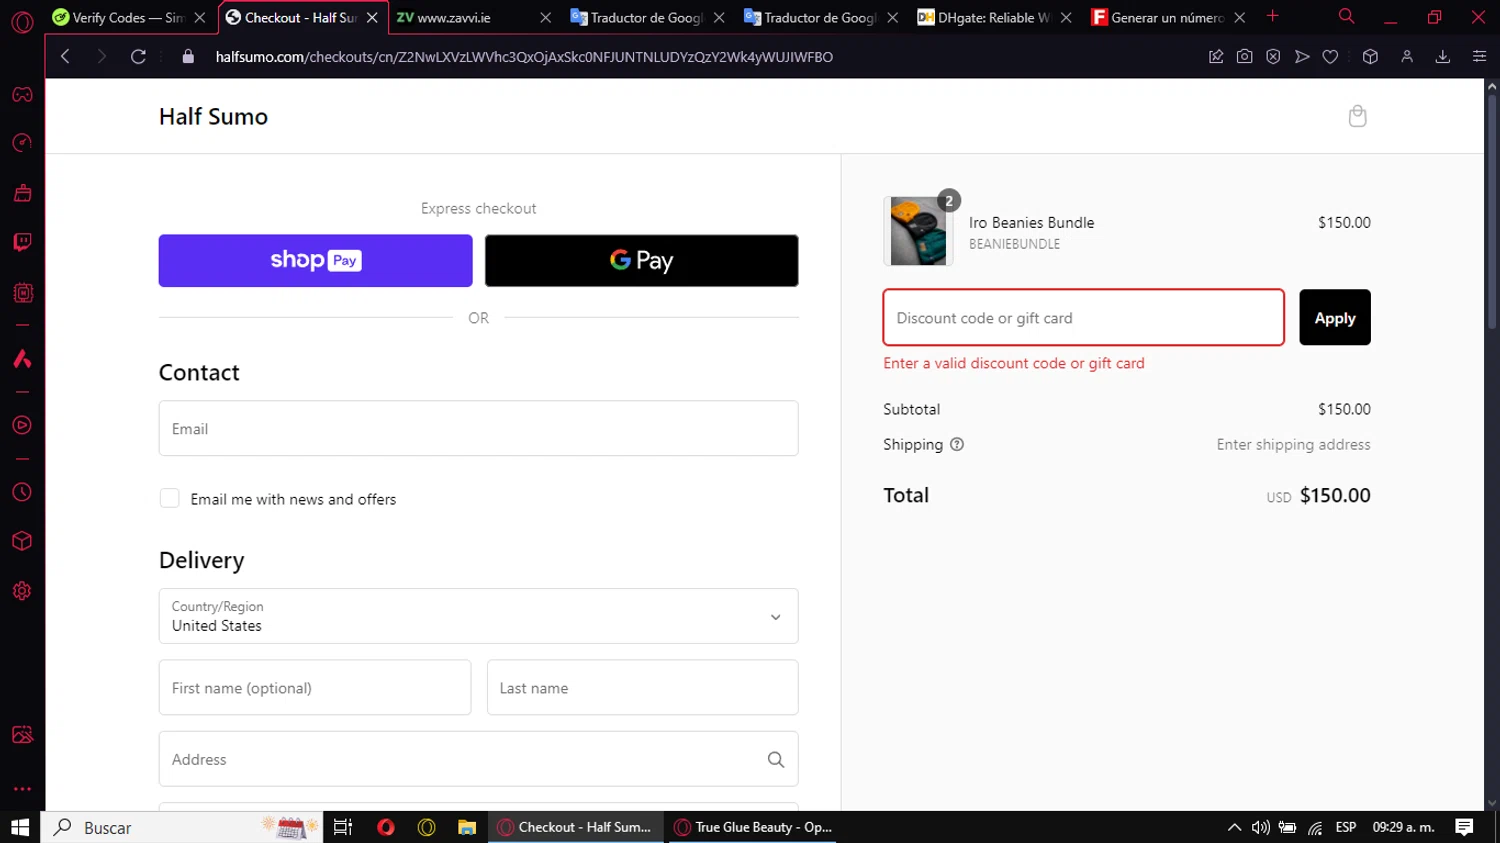Screen dimensions: 1500x843
Task: Open Aria AI icon in sidebar
Action: click(22, 359)
